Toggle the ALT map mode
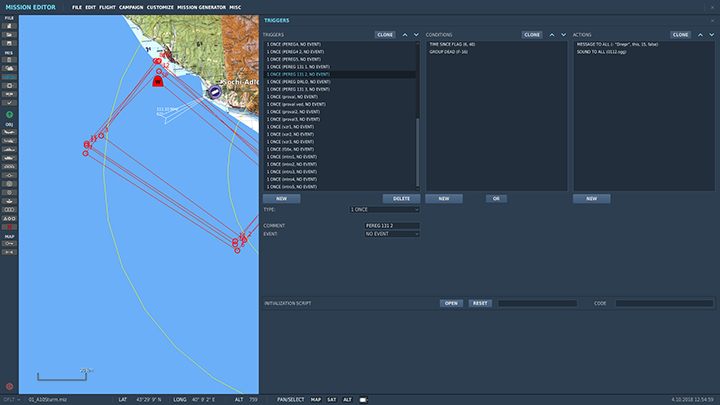 tap(347, 399)
